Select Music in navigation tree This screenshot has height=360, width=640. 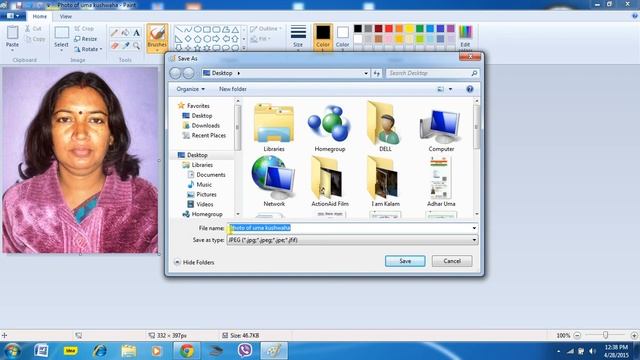point(200,184)
